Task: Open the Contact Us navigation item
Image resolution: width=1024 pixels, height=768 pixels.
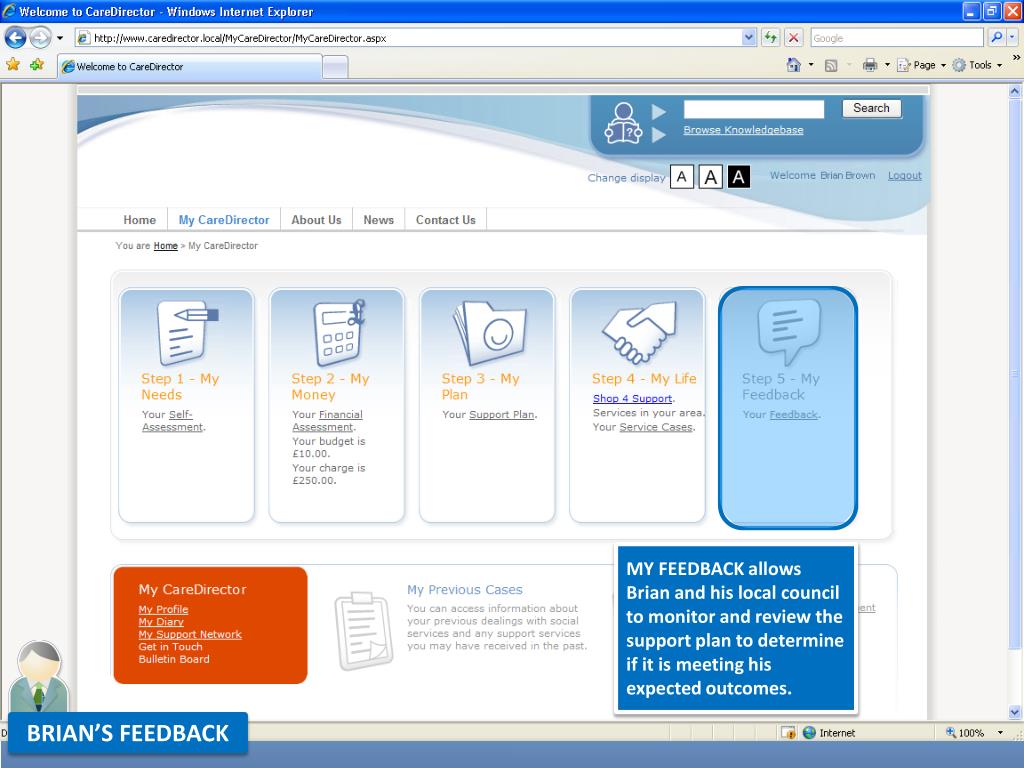Action: coord(446,220)
